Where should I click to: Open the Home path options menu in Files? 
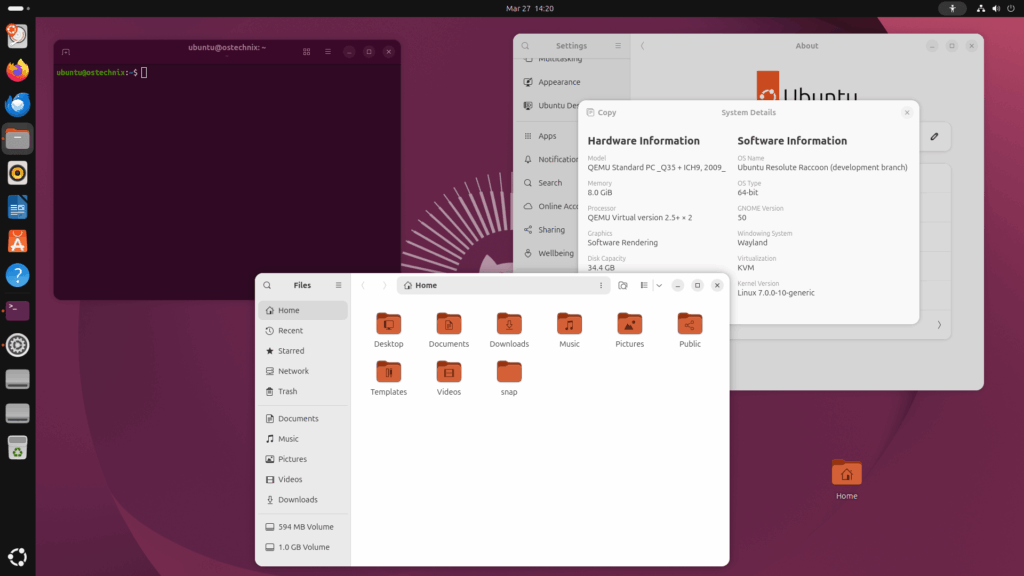601,285
